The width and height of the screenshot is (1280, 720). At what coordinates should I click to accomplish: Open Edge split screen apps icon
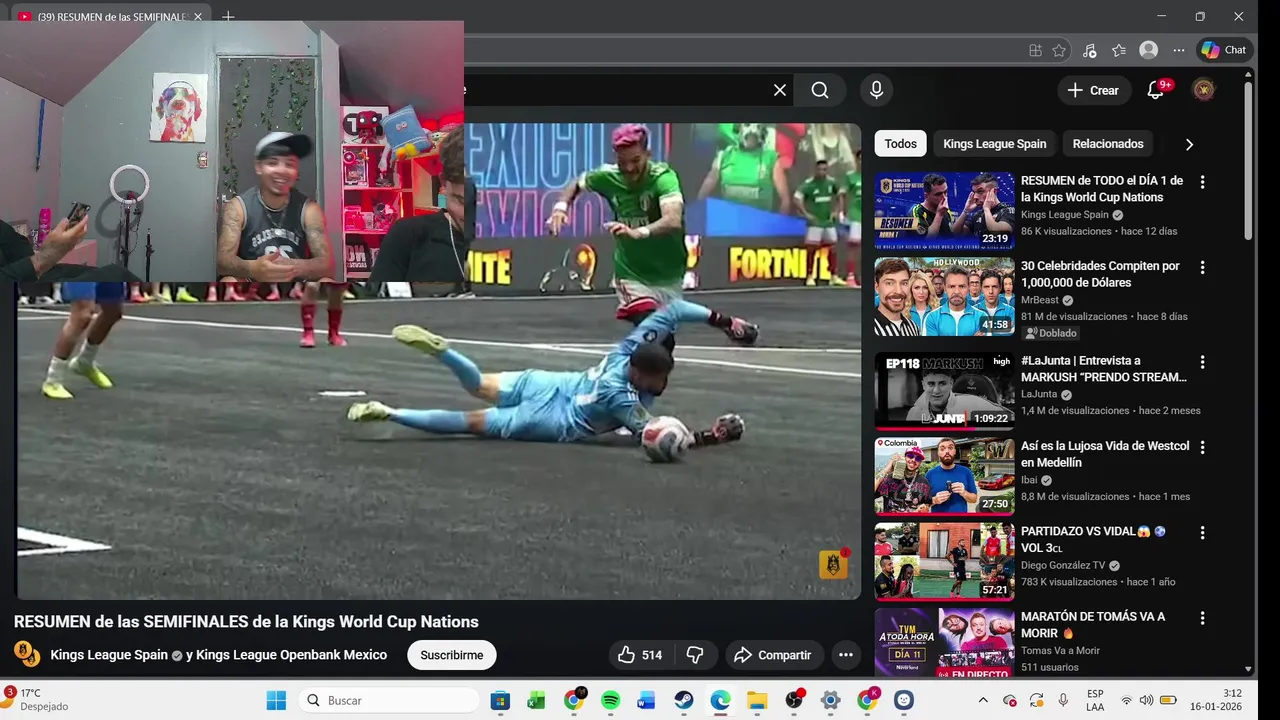(x=1035, y=50)
